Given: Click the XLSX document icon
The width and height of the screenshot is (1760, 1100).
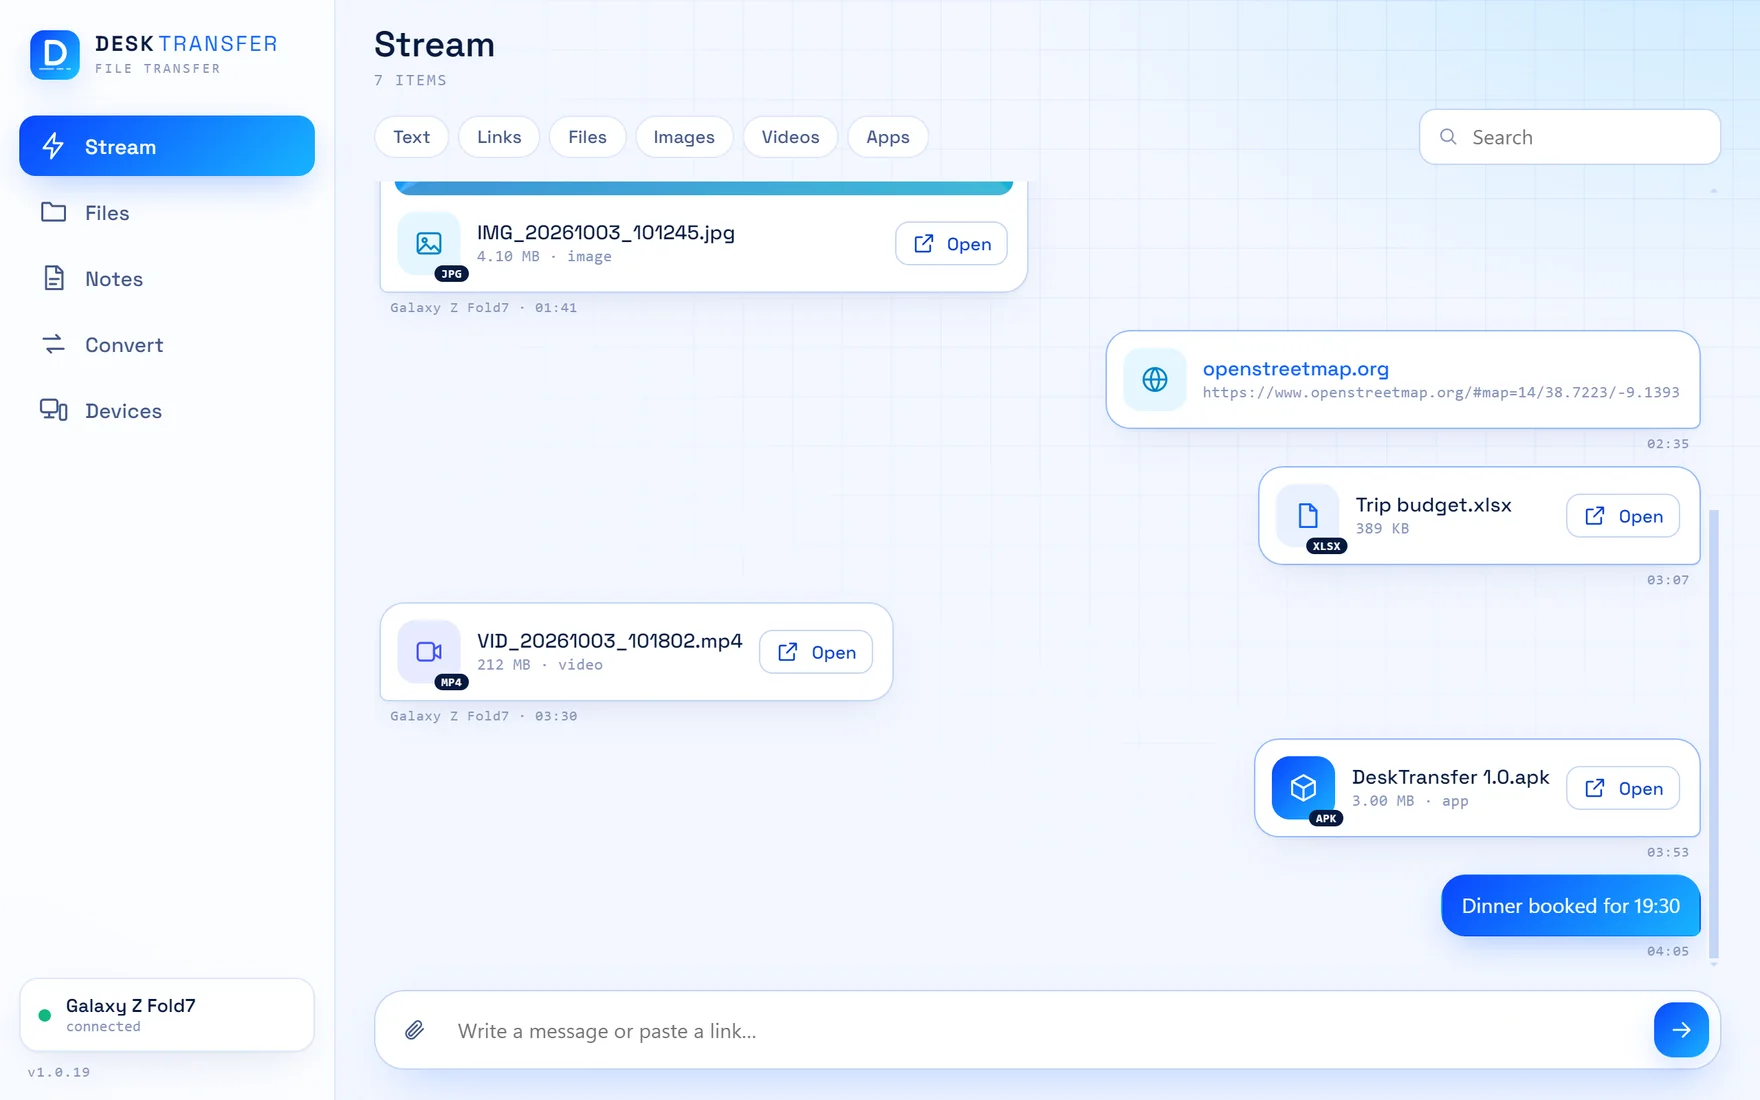Looking at the screenshot, I should pyautogui.click(x=1308, y=516).
